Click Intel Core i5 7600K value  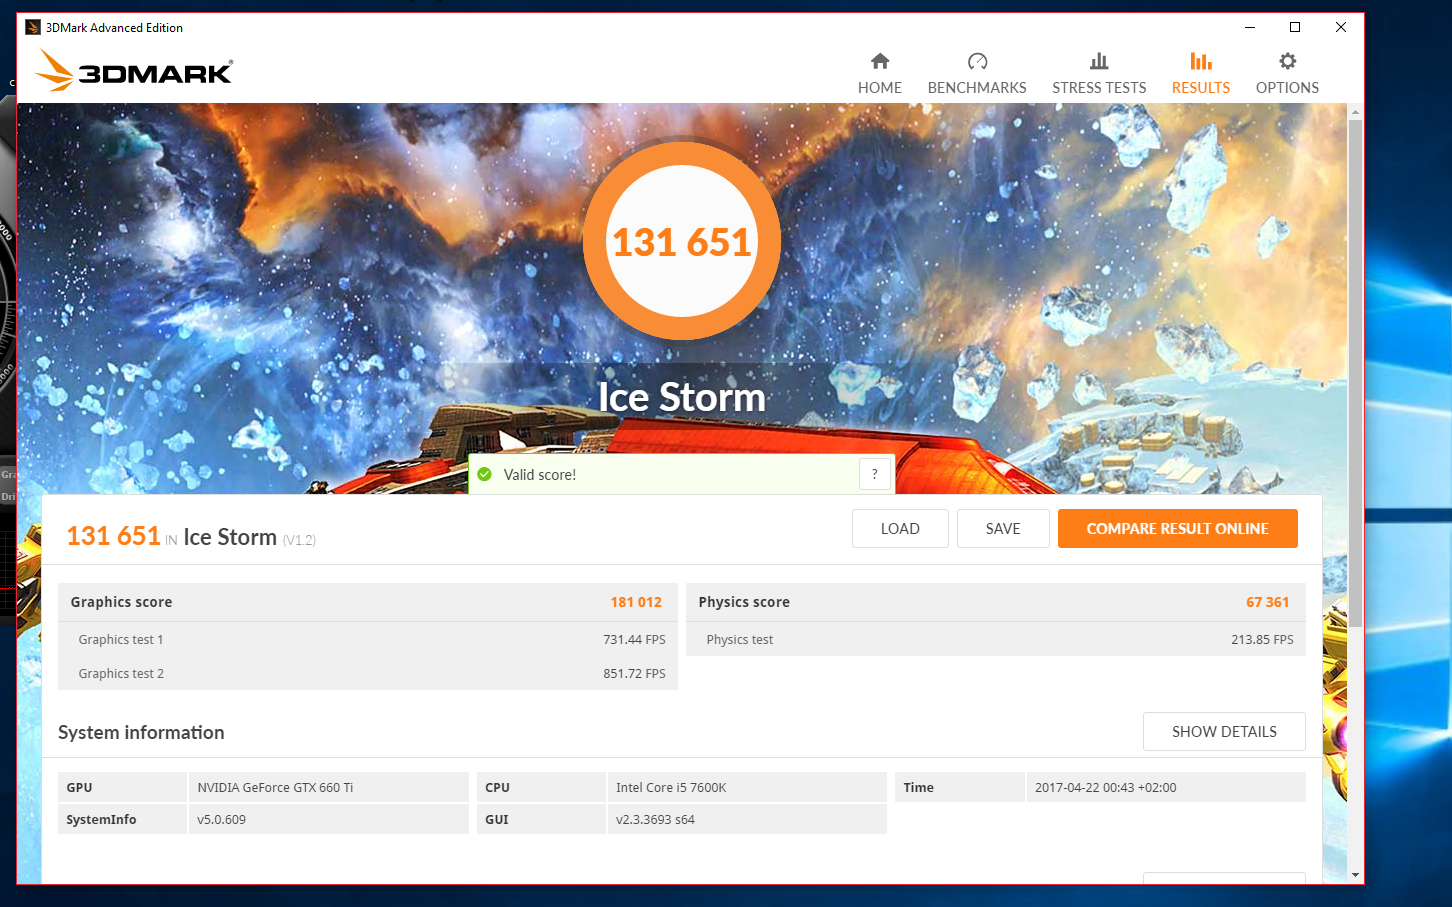tap(671, 788)
